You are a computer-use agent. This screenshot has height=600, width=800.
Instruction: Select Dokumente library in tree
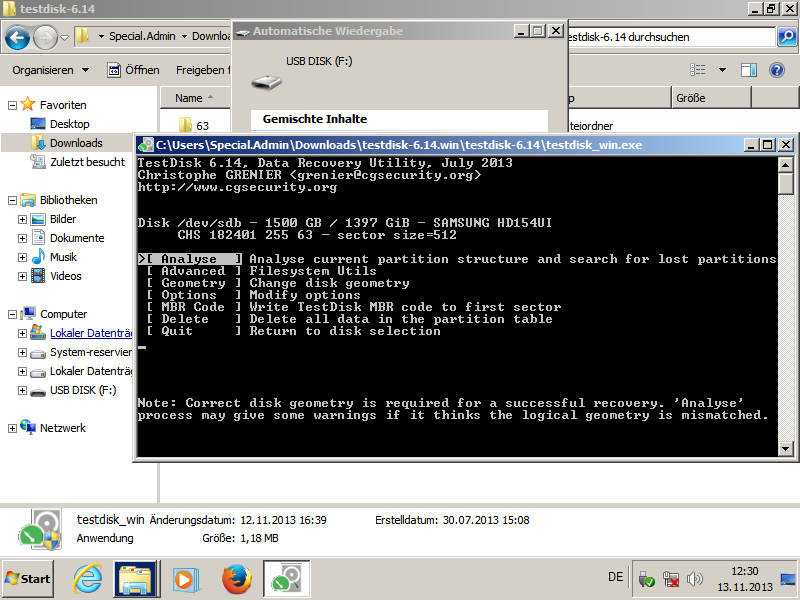(77, 238)
